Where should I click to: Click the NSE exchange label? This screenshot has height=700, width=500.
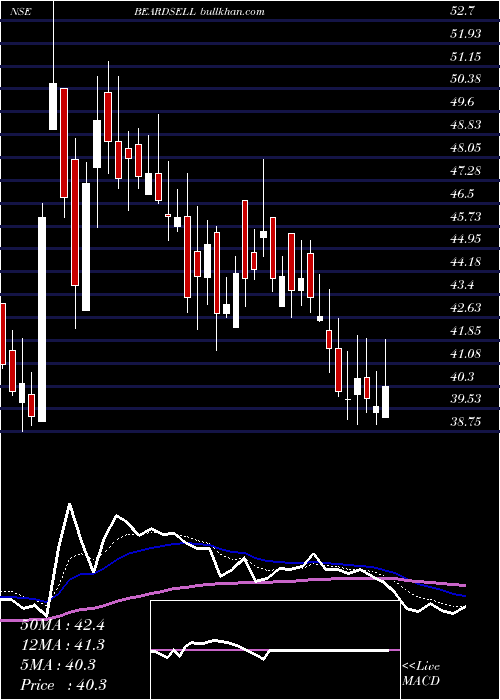pyautogui.click(x=21, y=12)
